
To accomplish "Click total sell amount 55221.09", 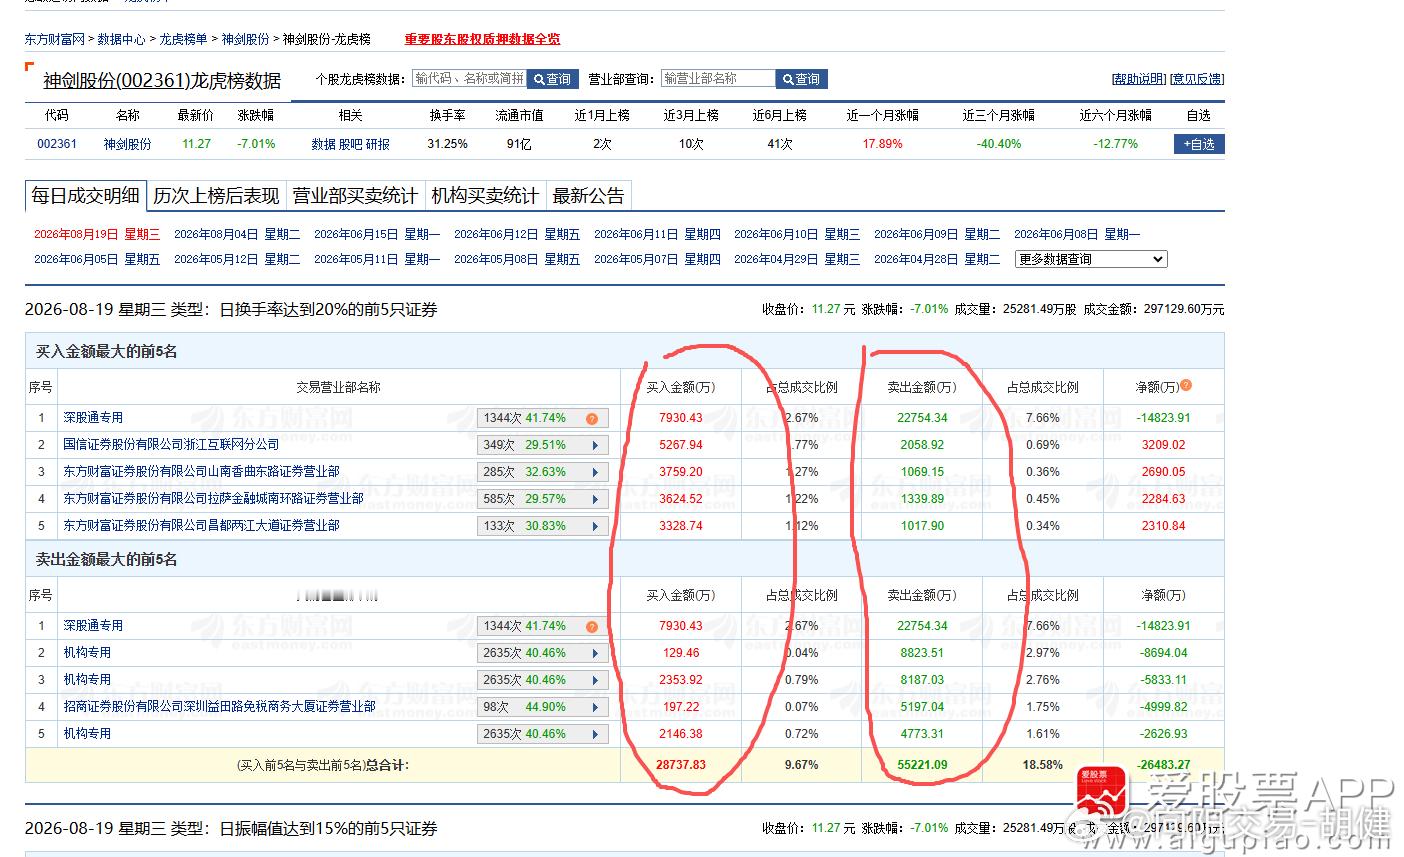I will click(922, 764).
